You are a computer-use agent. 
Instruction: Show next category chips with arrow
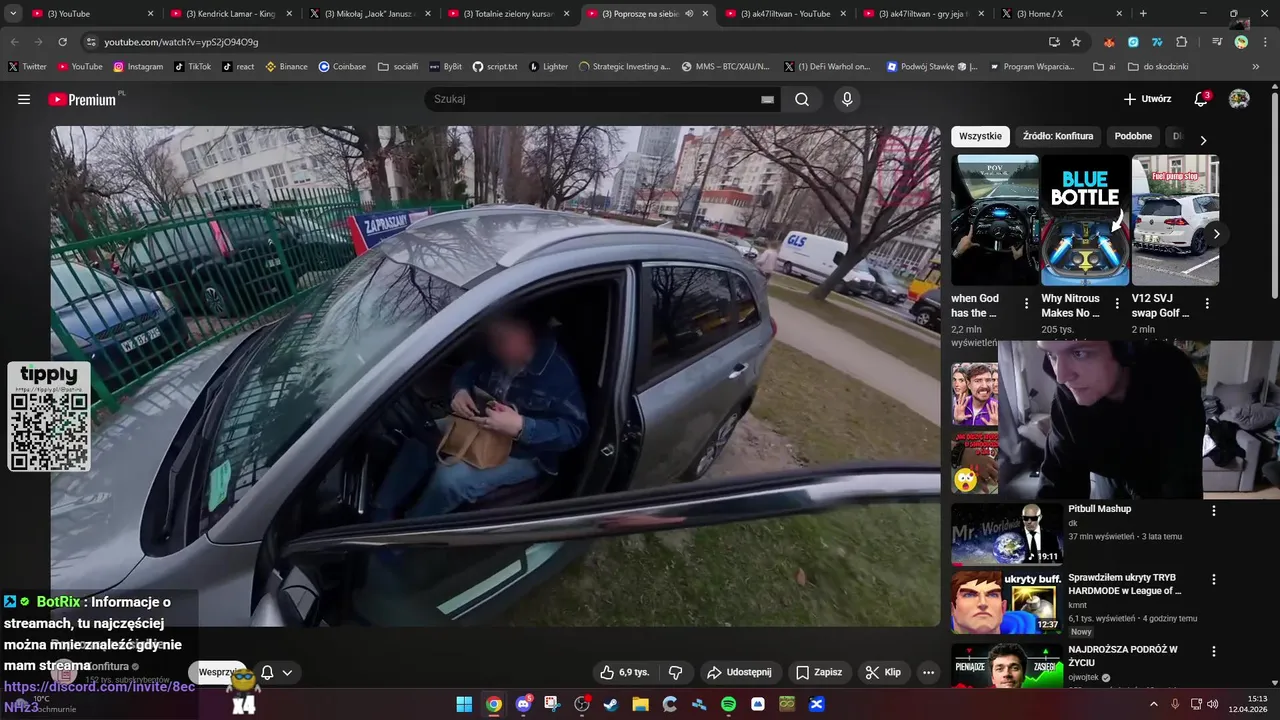[1203, 140]
